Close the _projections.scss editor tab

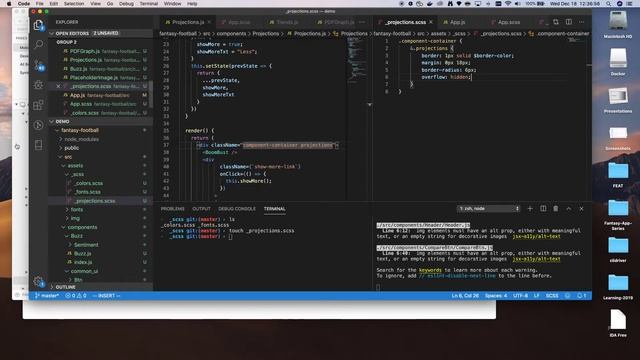(431, 22)
